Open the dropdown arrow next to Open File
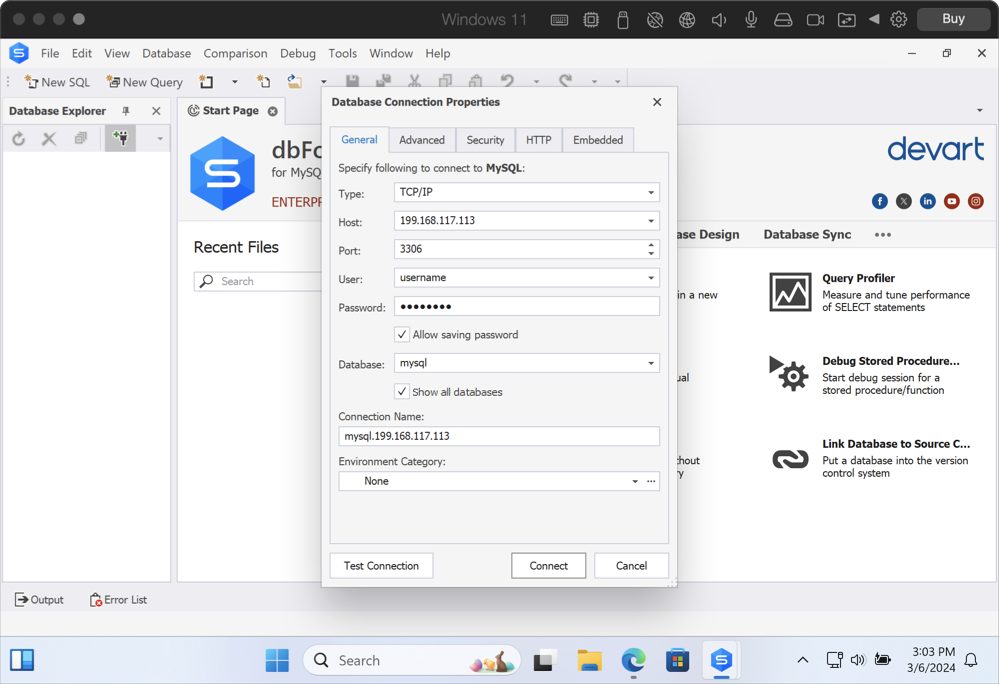The height and width of the screenshot is (684, 999). 323,82
